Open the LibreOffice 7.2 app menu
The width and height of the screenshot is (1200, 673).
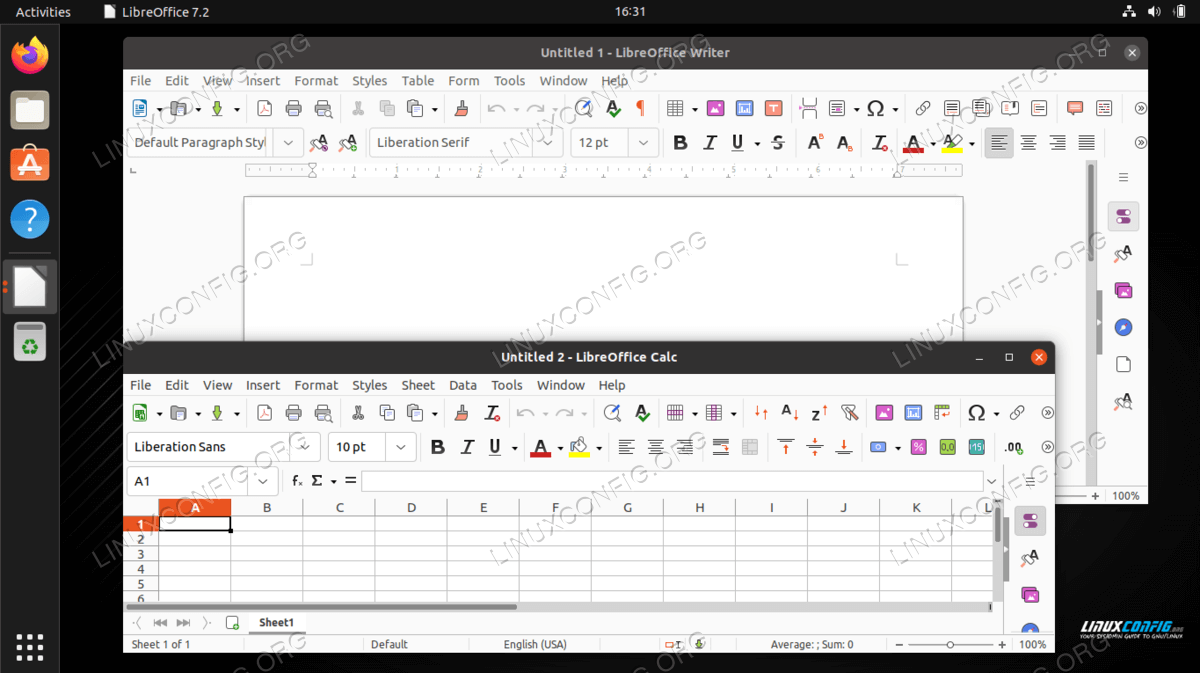point(157,12)
